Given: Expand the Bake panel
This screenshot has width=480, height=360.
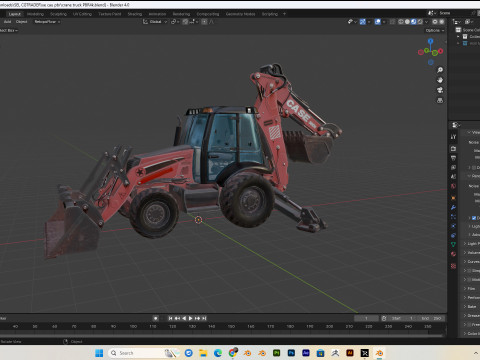Looking at the screenshot, I should [x=465, y=306].
